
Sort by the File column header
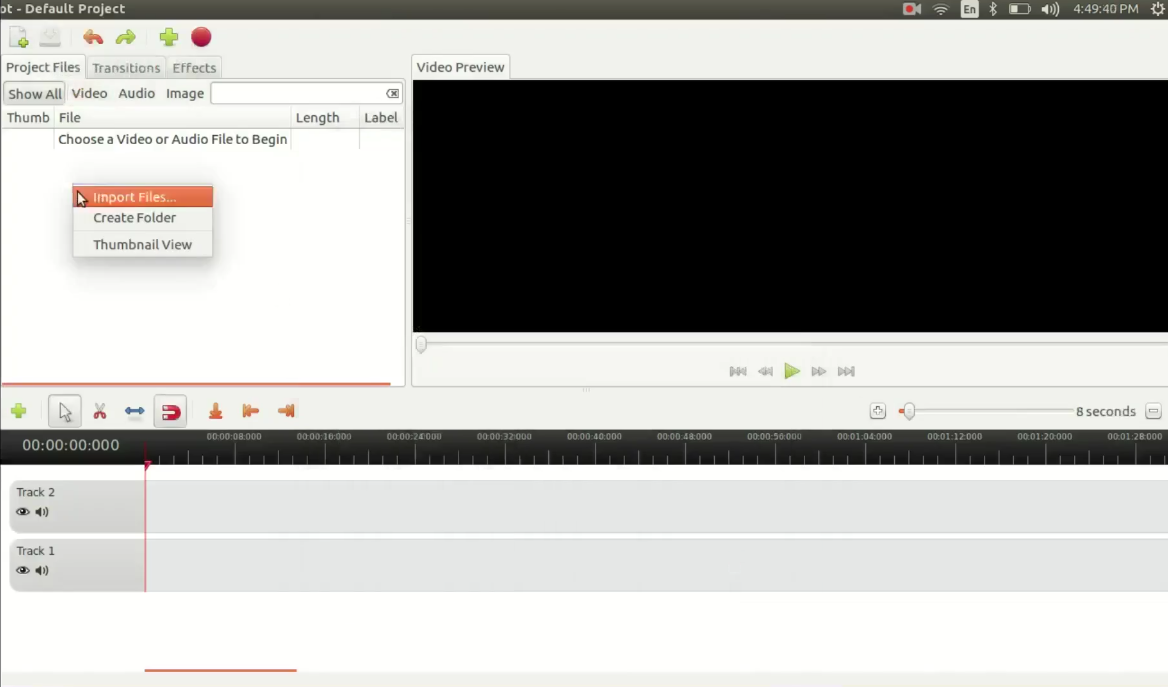click(173, 118)
